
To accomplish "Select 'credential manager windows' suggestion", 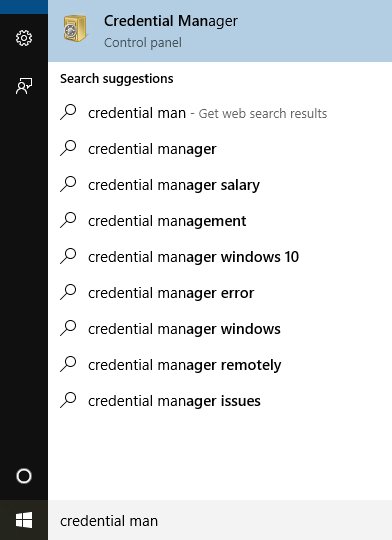I will point(220,329).
